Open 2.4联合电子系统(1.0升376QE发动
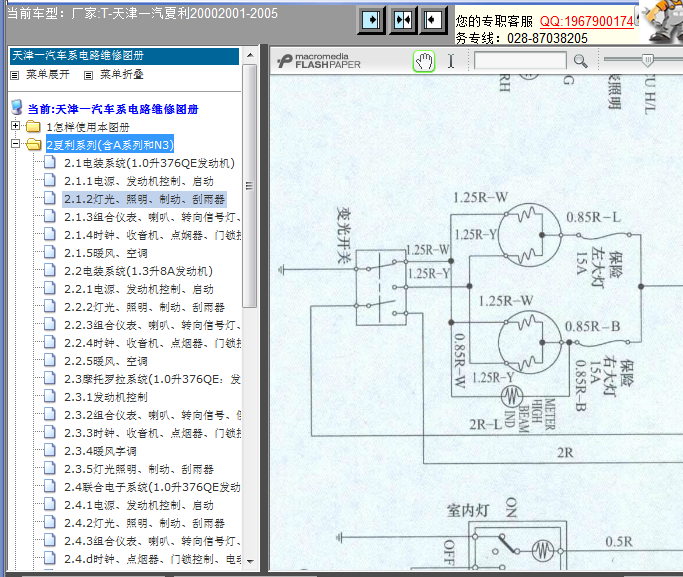683x577 pixels. [152, 487]
